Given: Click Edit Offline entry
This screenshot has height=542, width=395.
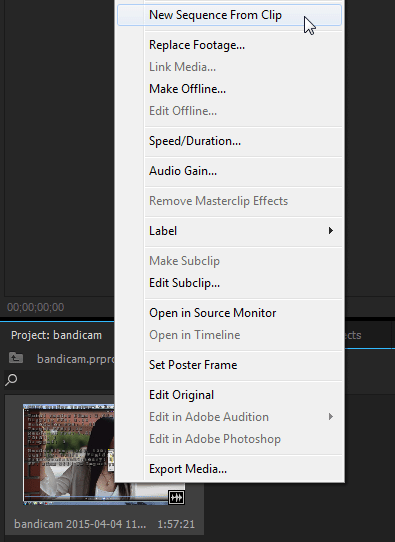Looking at the screenshot, I should (229, 111).
